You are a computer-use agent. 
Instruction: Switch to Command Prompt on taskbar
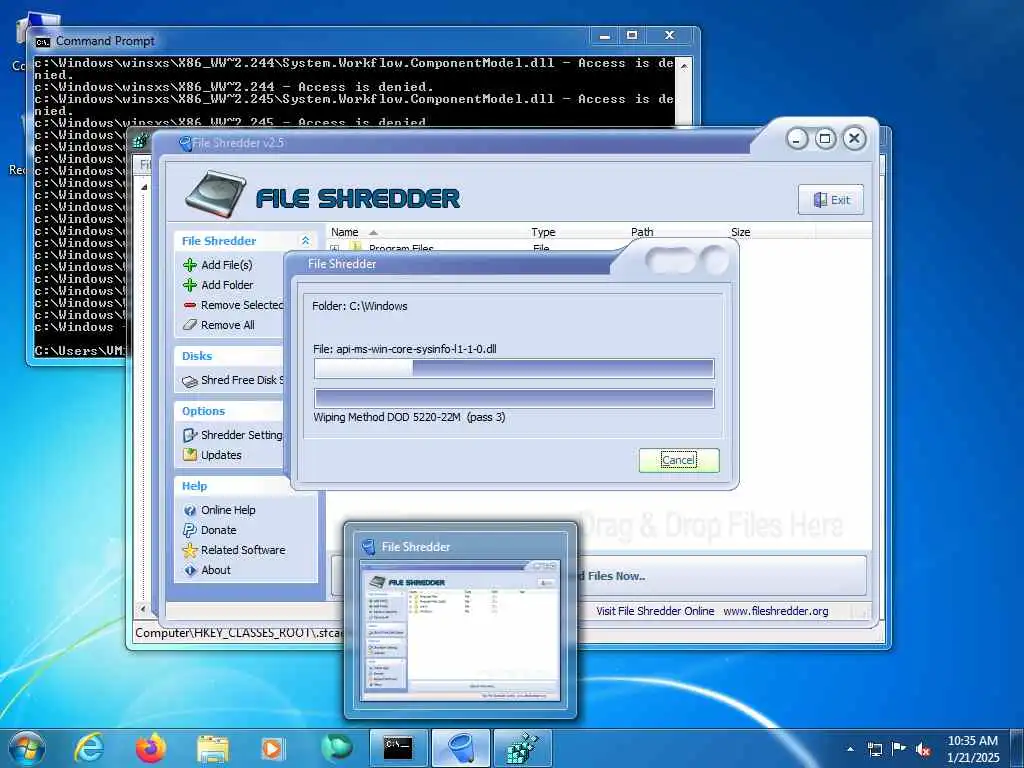pyautogui.click(x=398, y=748)
